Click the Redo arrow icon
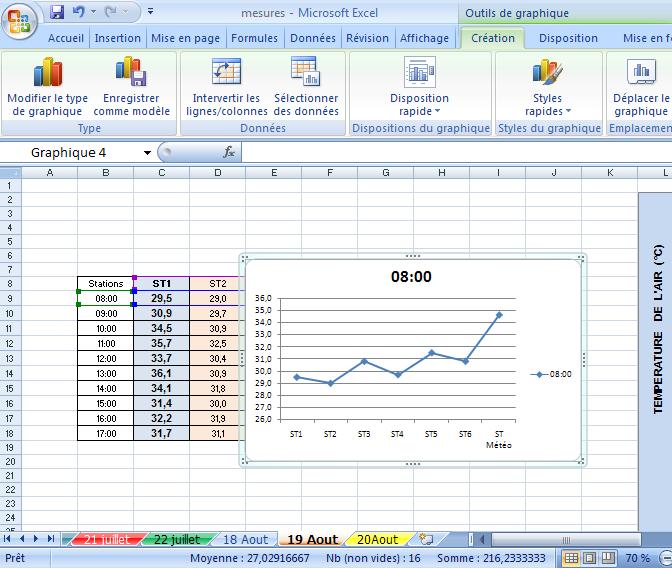Image resolution: width=672 pixels, height=568 pixels. [111, 12]
